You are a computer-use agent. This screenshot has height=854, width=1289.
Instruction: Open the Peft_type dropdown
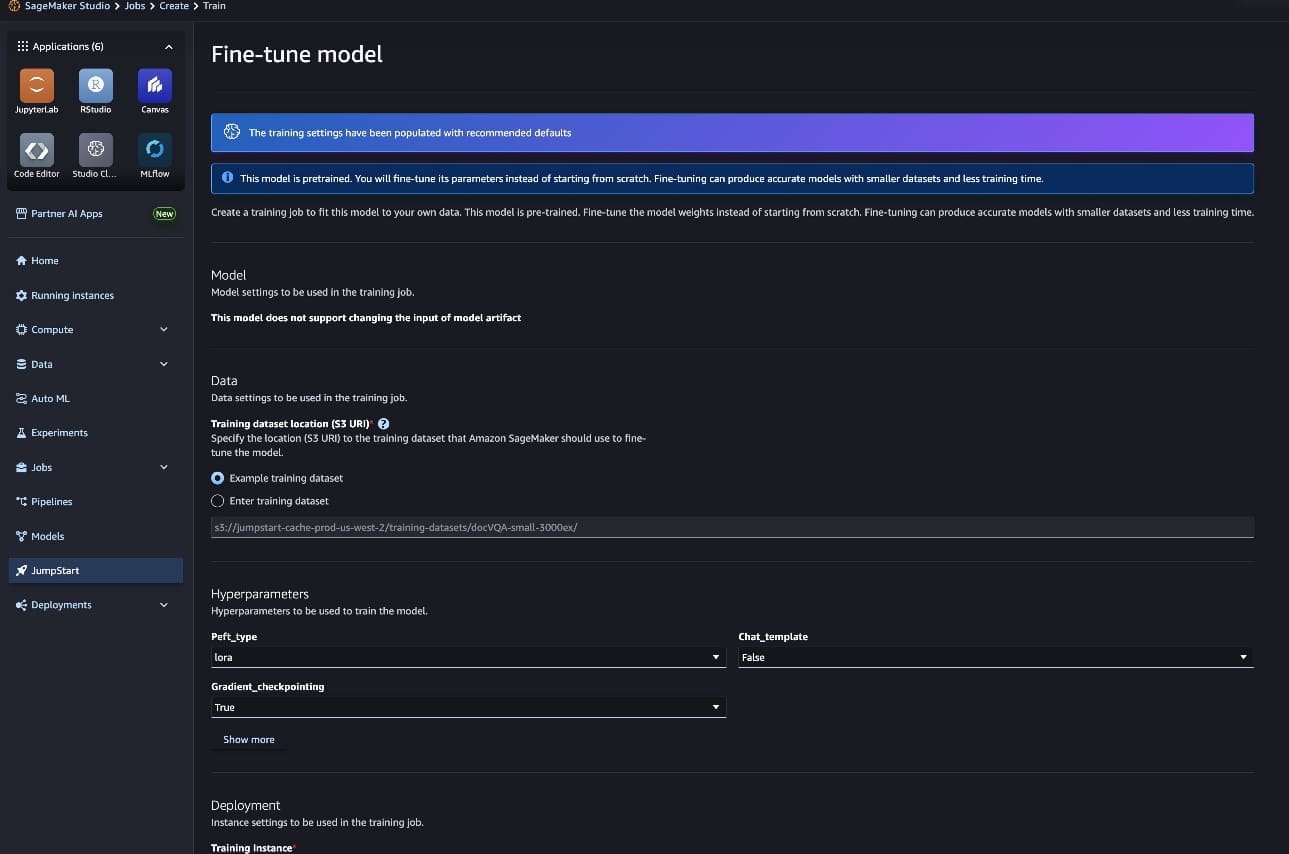468,657
